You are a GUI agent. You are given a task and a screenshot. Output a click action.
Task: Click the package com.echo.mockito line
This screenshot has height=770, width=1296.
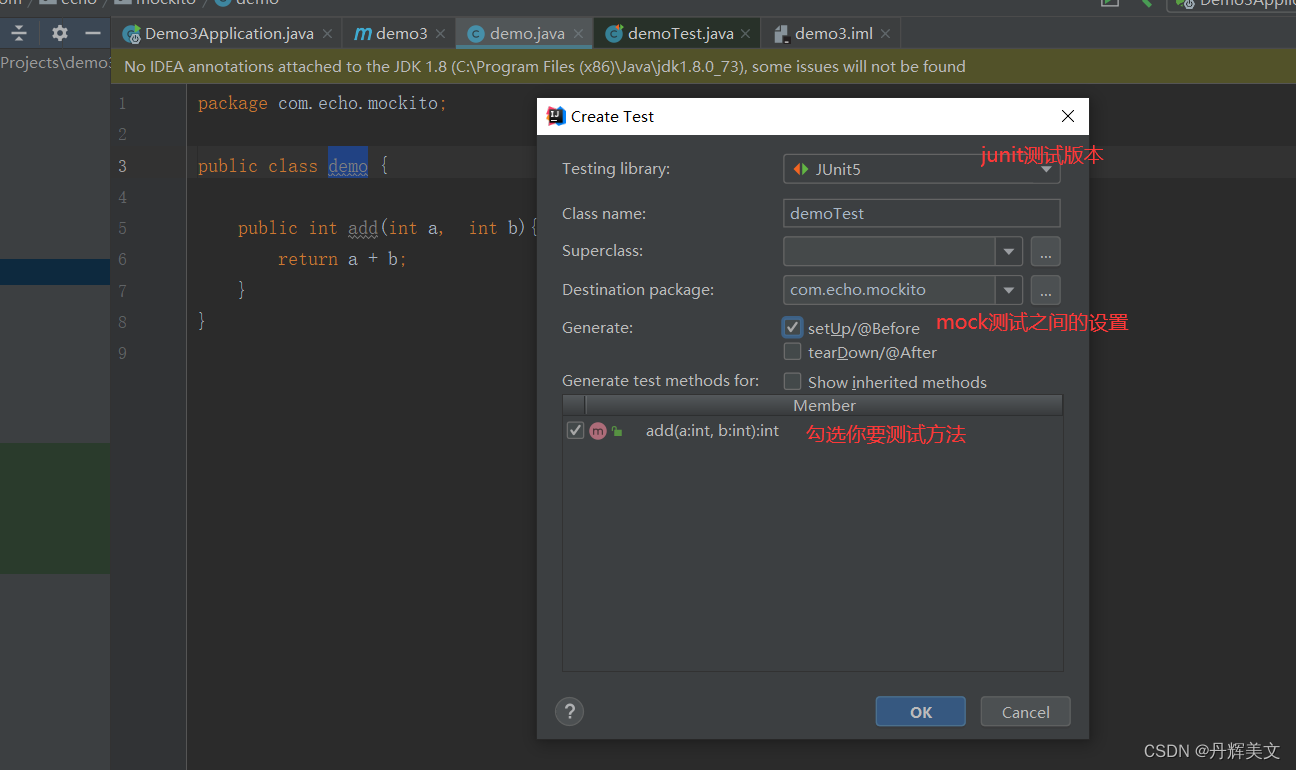click(322, 103)
